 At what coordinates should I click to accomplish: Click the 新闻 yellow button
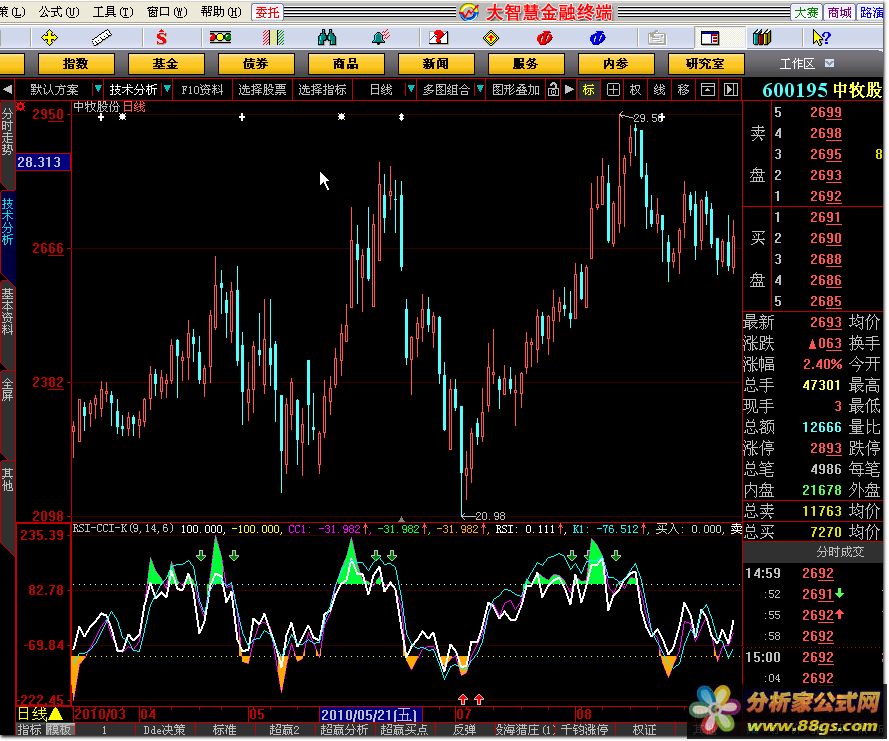(436, 63)
